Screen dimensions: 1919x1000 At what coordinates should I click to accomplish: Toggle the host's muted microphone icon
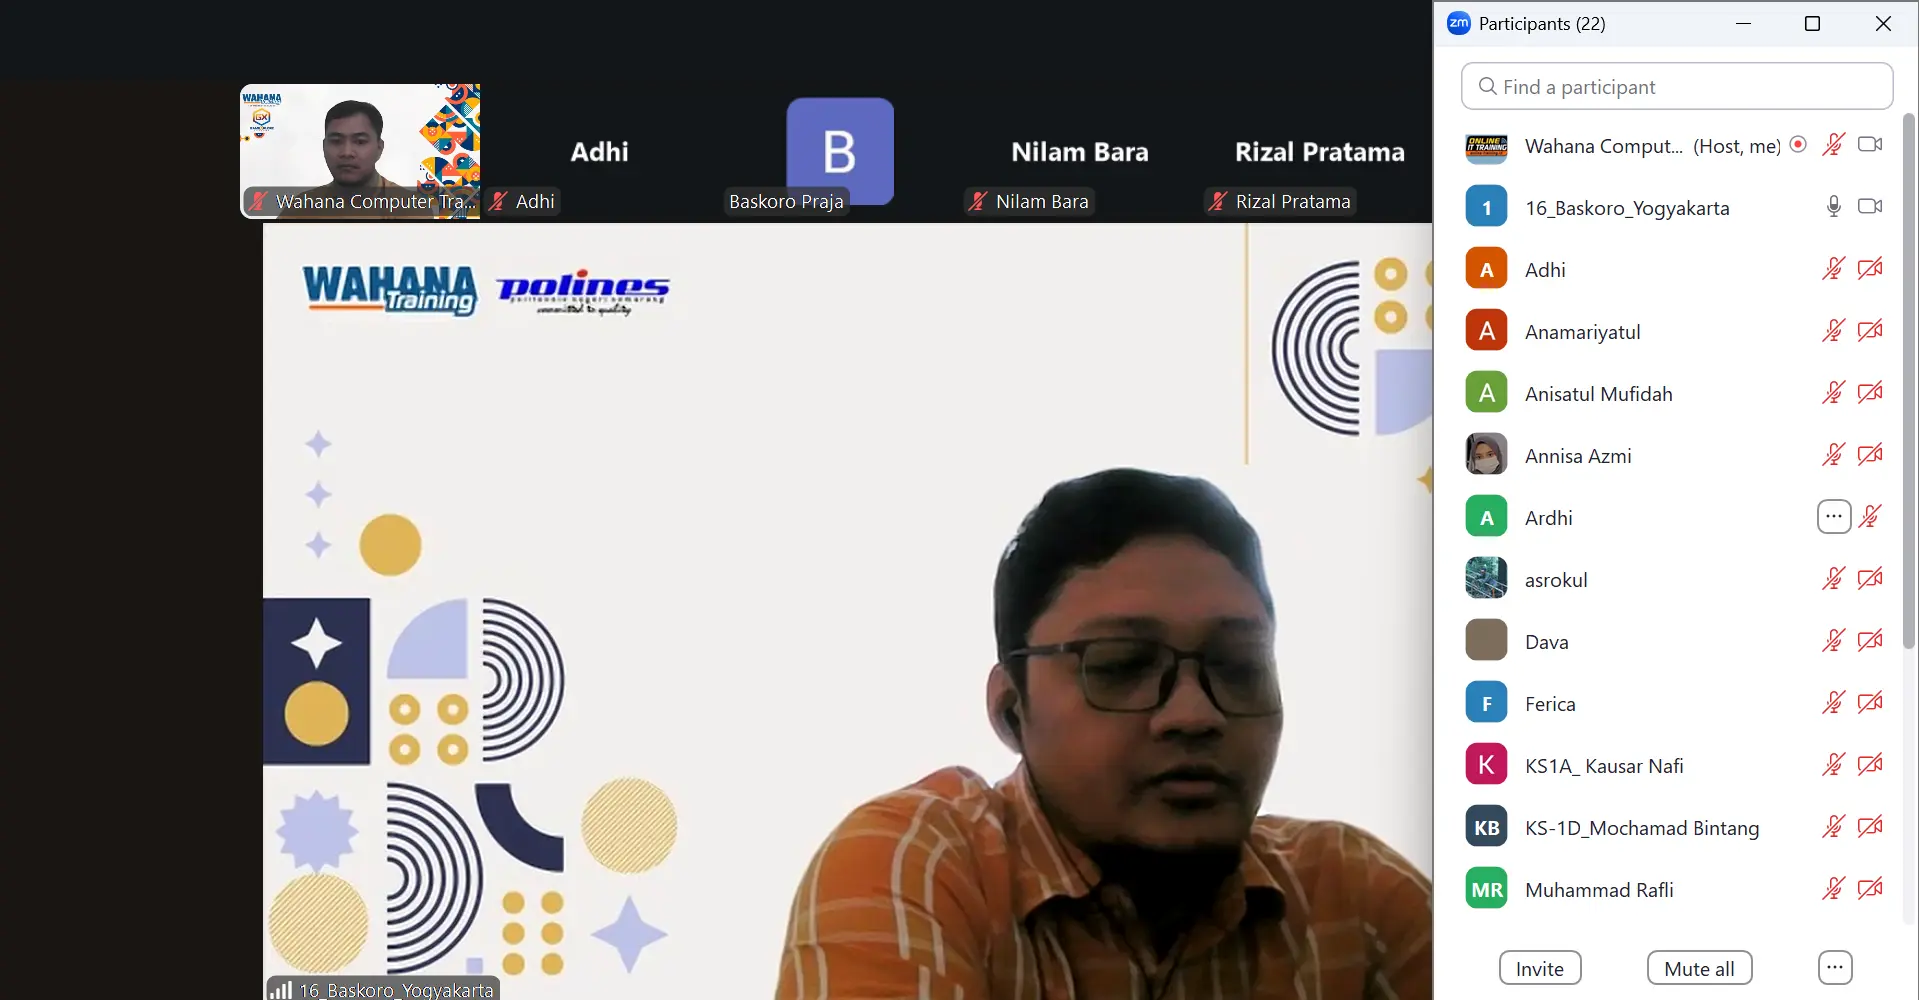click(1833, 145)
